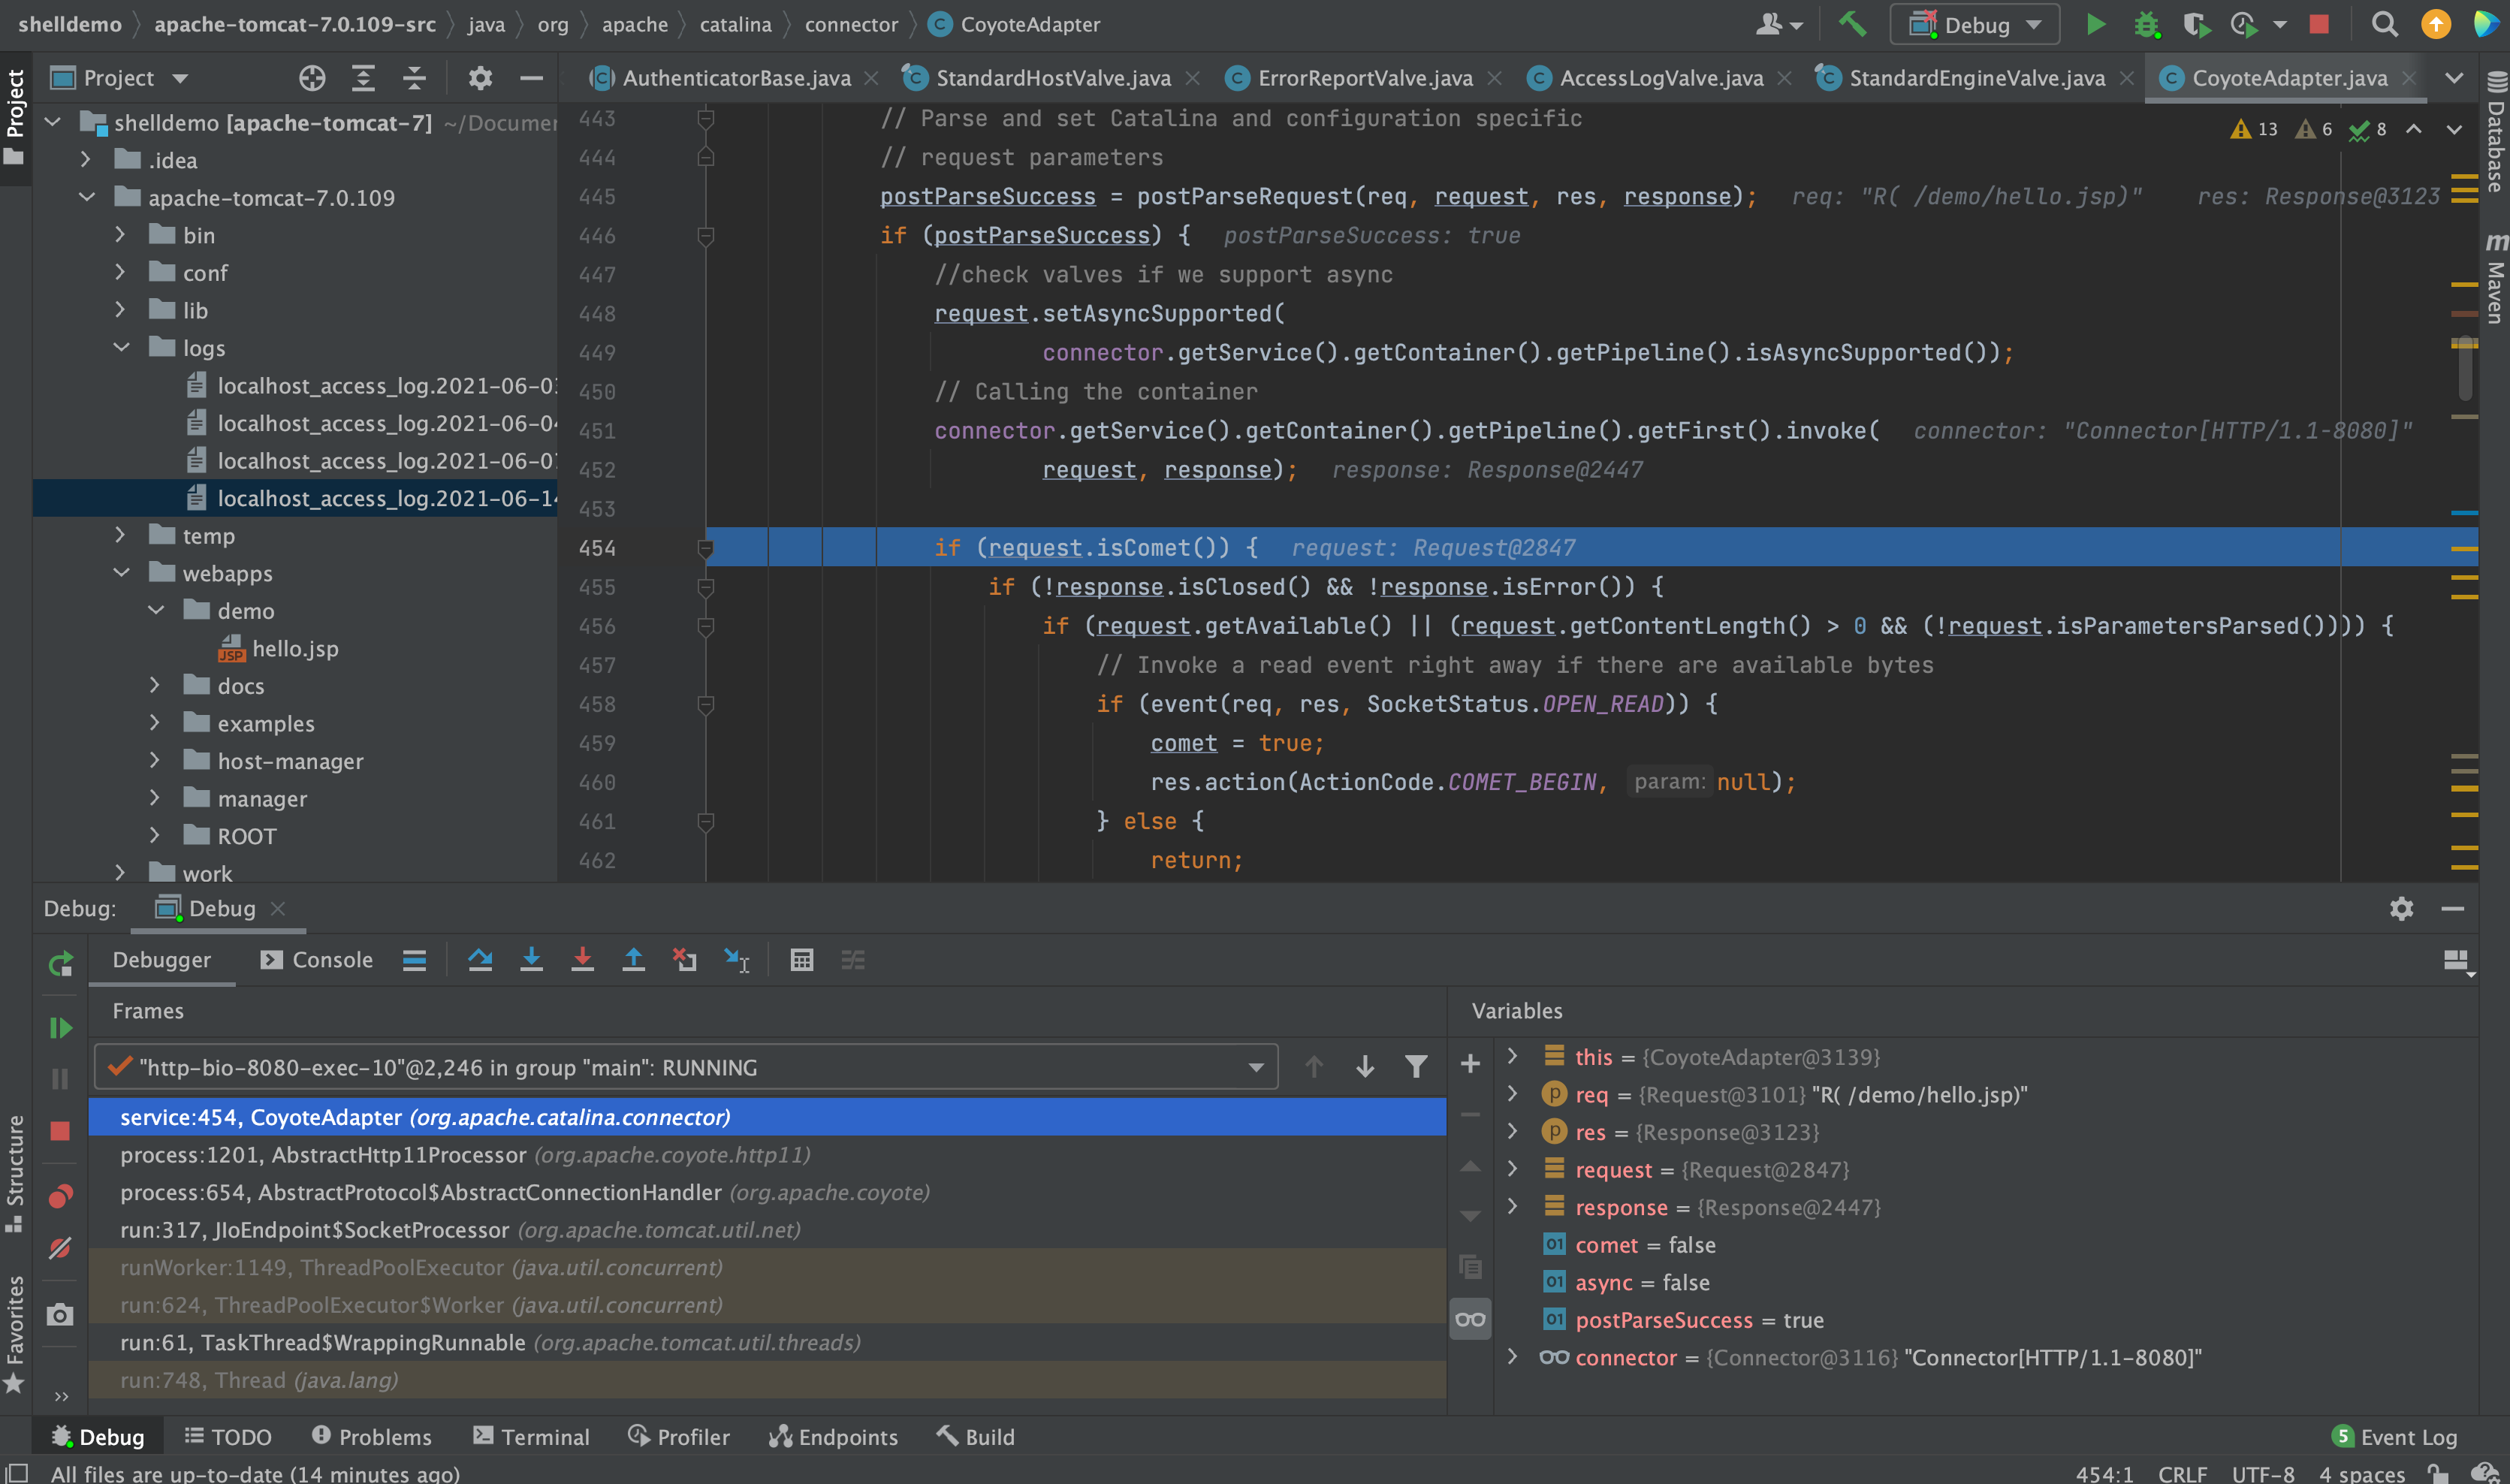2510x1484 pixels.
Task: Open the Profiler tool window
Action: [x=679, y=1437]
